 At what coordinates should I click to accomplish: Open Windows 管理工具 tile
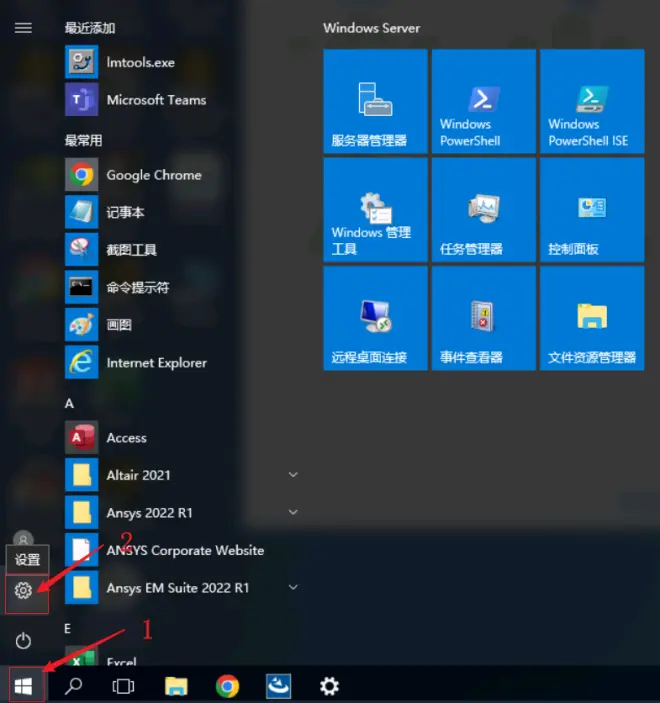pos(375,210)
